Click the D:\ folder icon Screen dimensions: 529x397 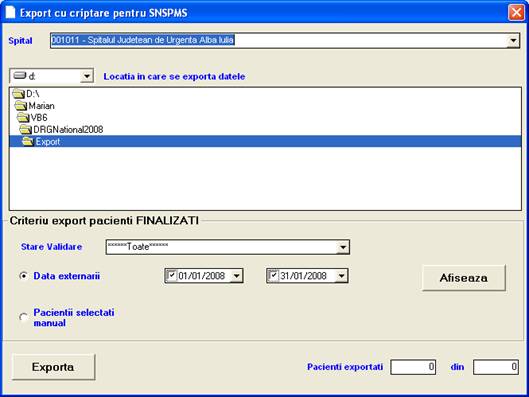(x=19, y=94)
